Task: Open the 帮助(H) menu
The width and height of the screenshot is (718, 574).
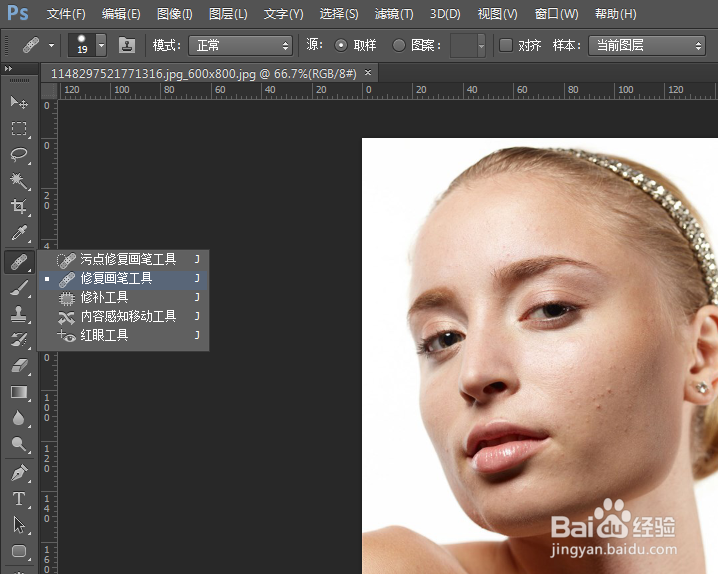Action: coord(615,14)
